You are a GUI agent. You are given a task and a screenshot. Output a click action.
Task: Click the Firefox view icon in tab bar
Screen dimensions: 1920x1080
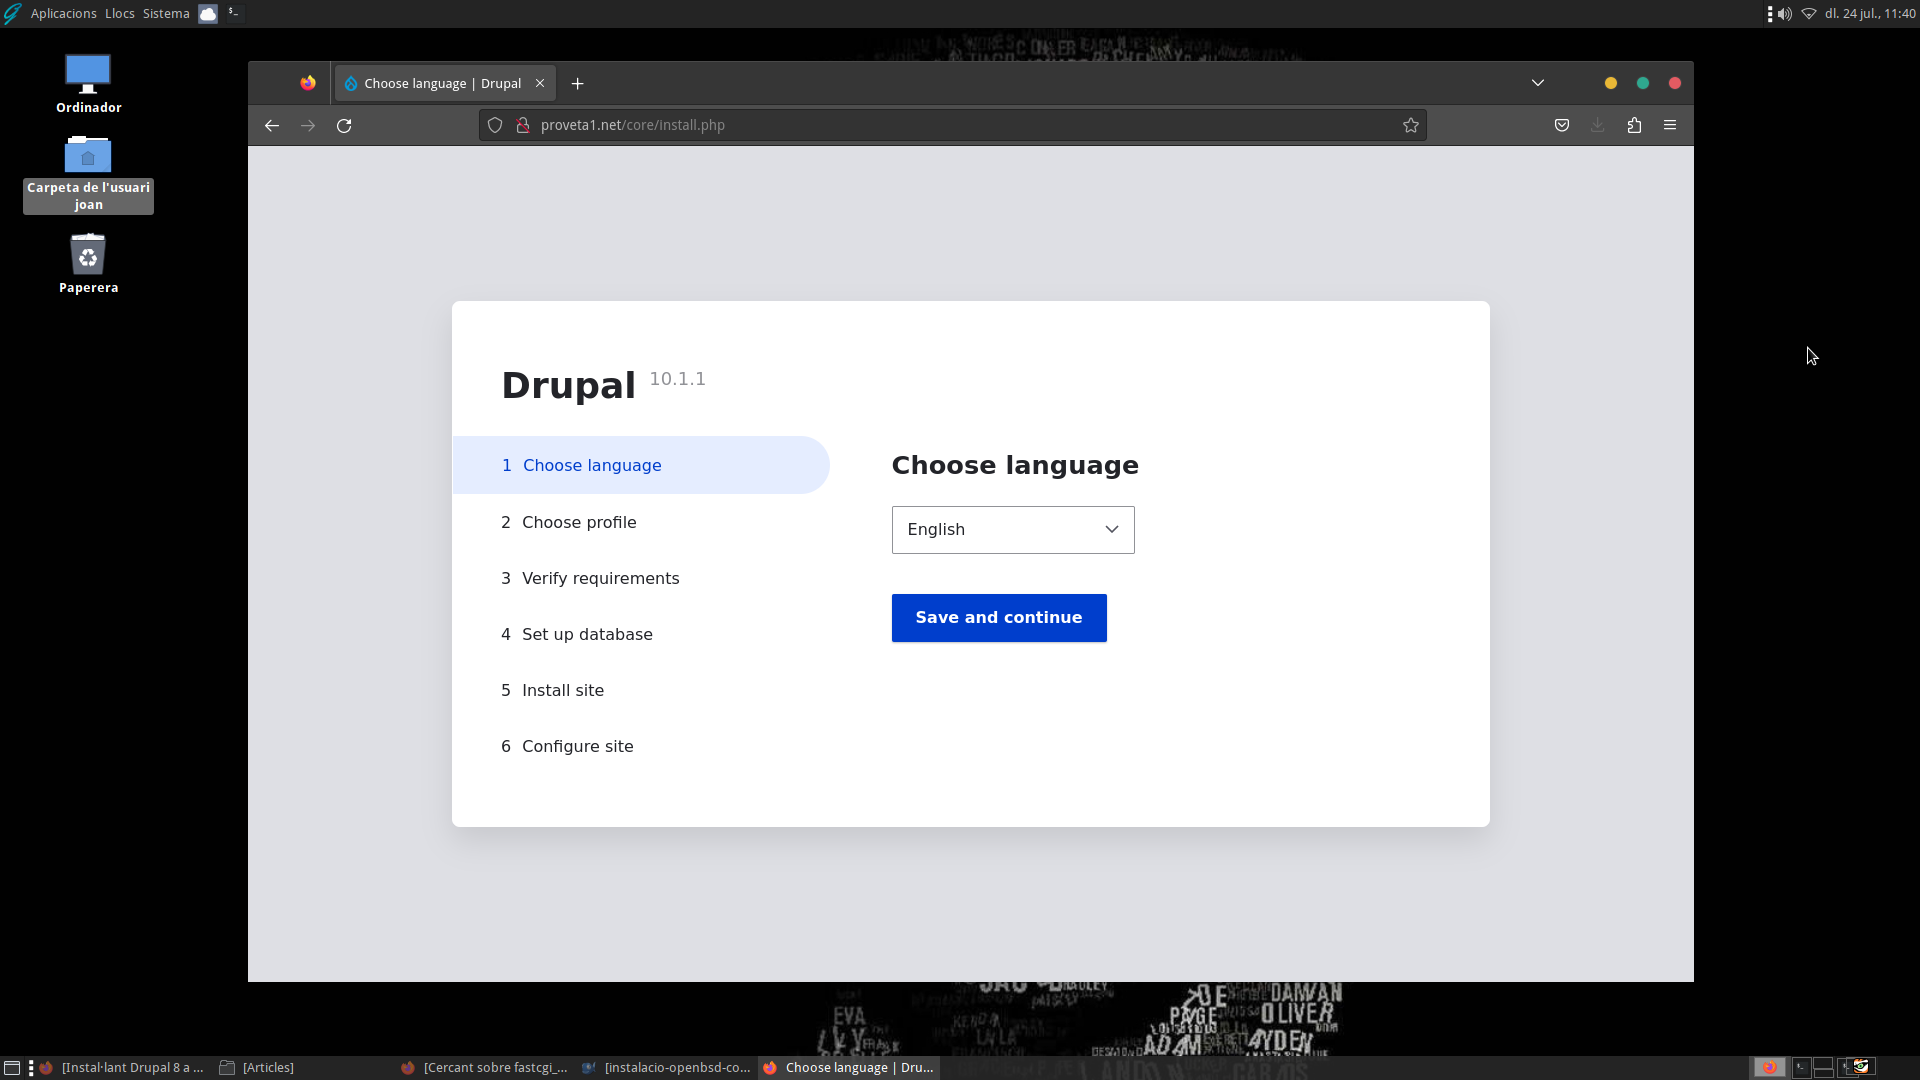click(x=308, y=83)
